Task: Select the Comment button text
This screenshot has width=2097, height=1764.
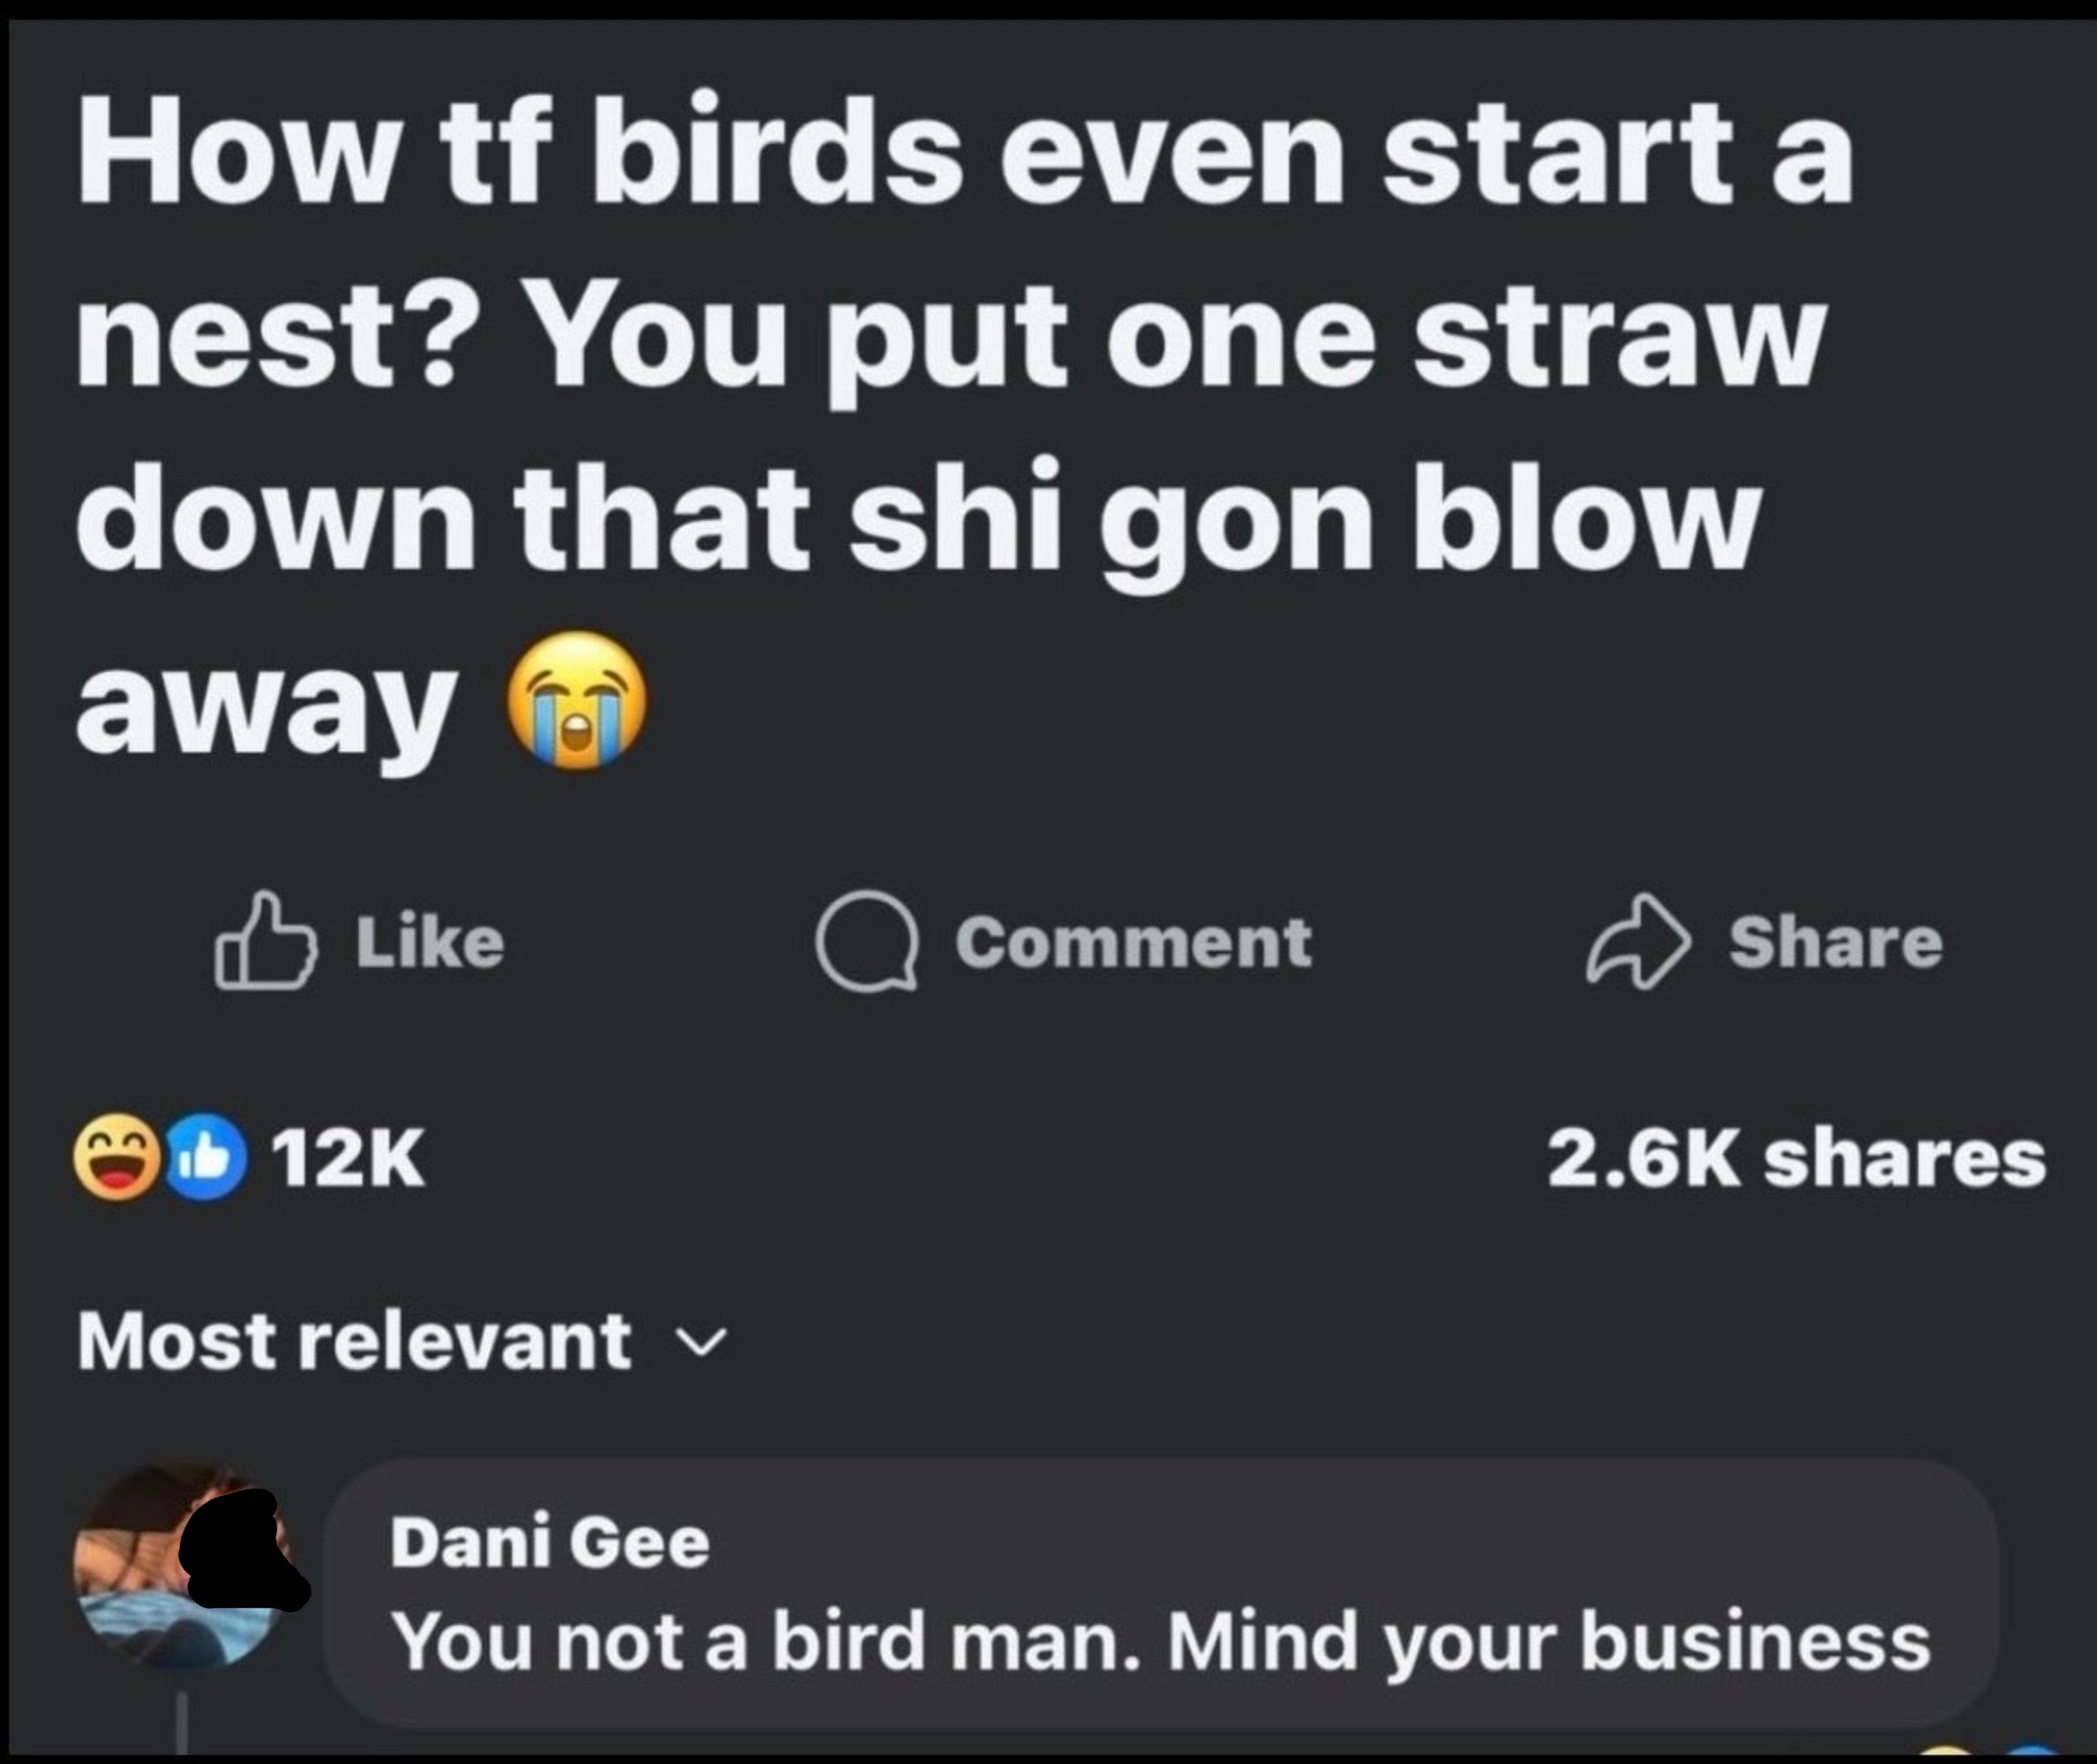Action: point(1133,942)
